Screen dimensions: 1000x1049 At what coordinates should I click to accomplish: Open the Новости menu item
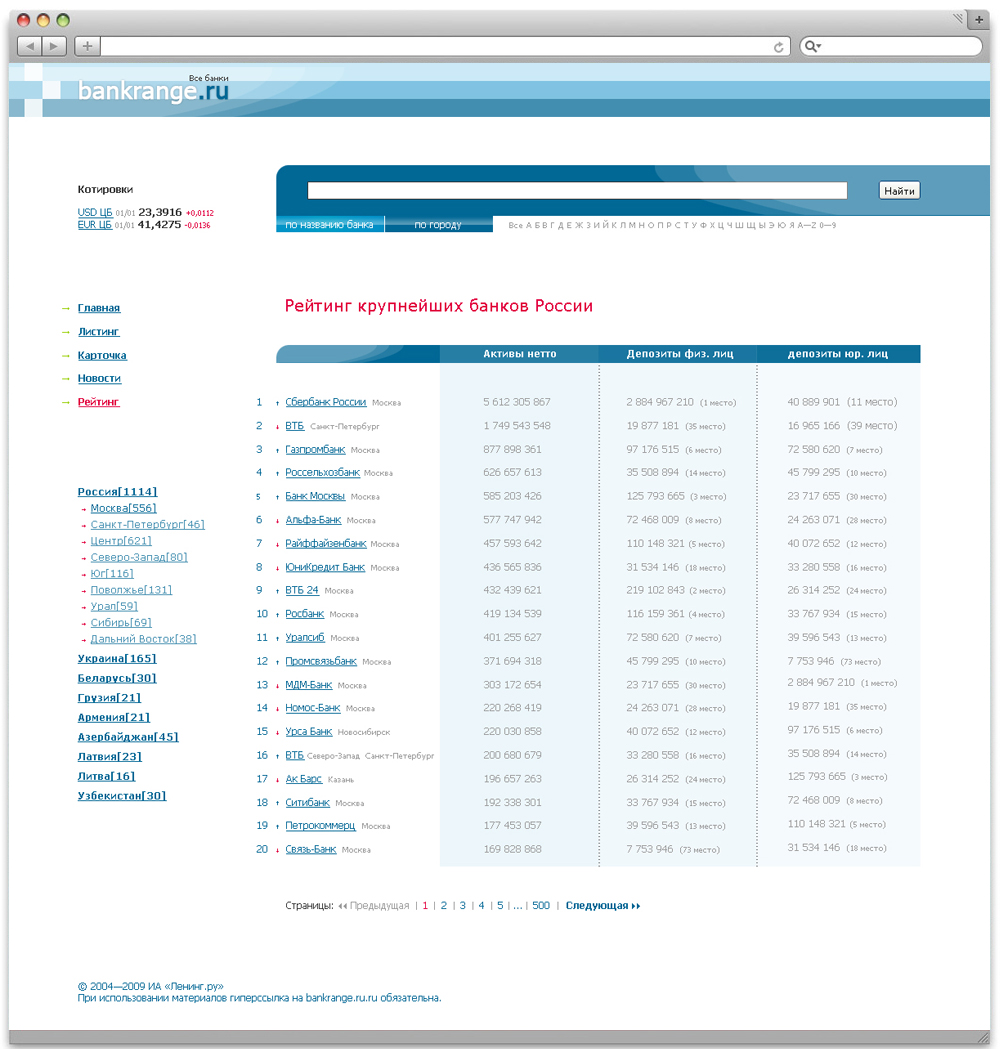99,379
